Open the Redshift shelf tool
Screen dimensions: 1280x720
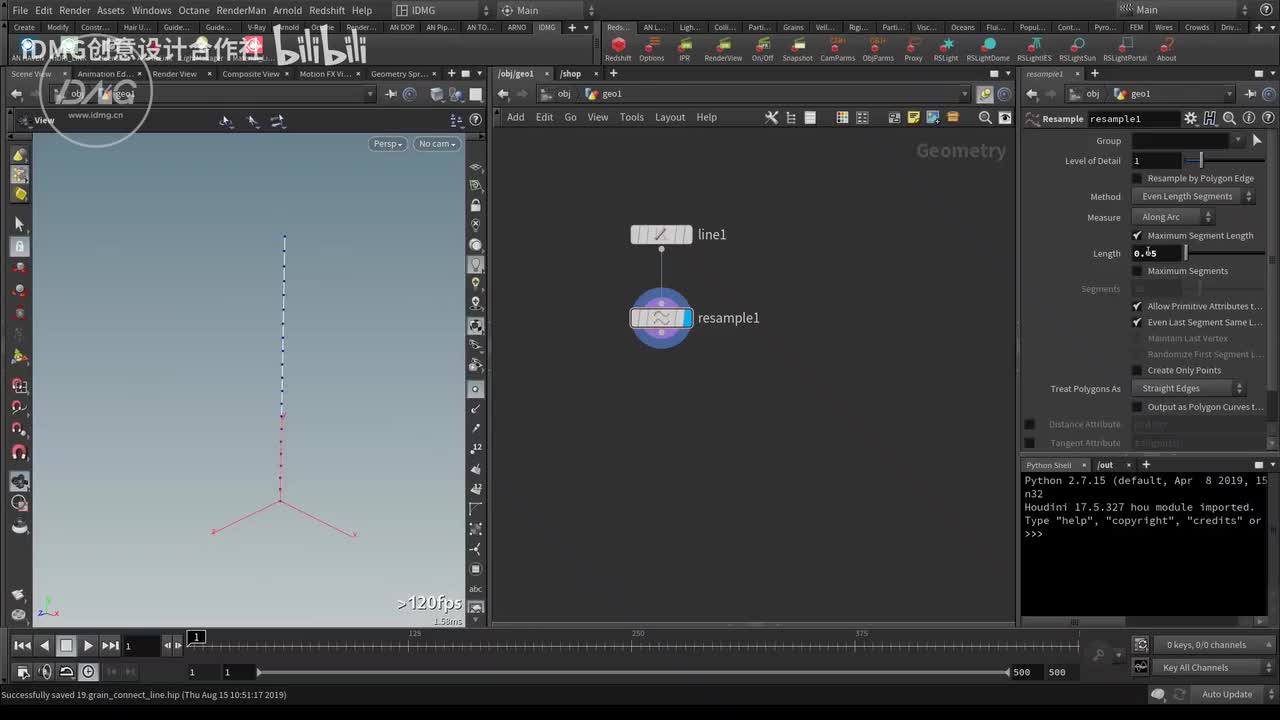pos(618,50)
